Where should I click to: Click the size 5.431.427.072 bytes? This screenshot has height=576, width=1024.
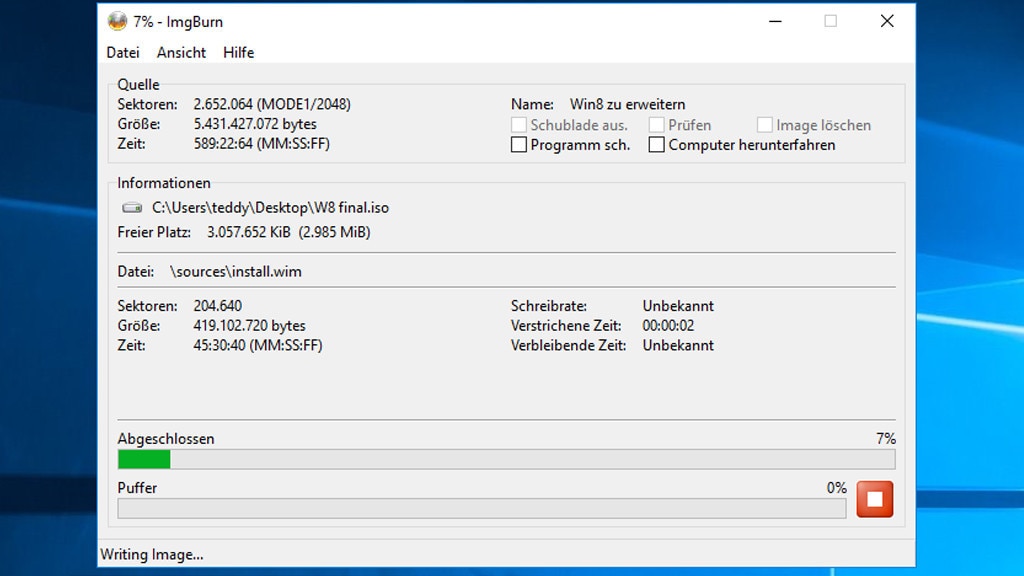(255, 124)
